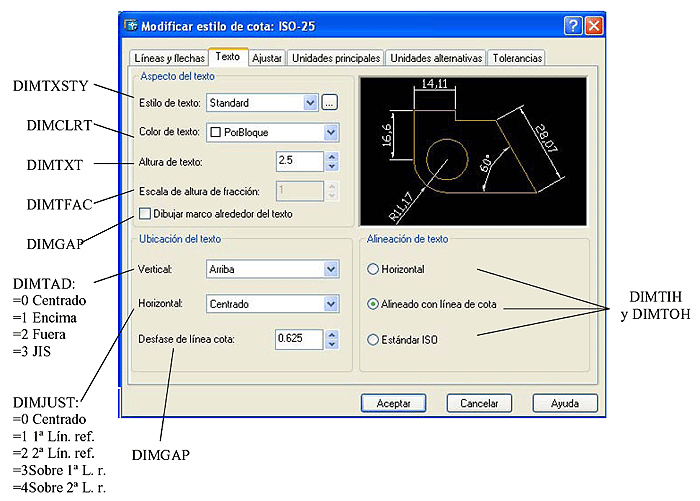Viewport: 700px width, 501px height.
Task: Open Ayuda help button
Action: pyautogui.click(x=565, y=403)
